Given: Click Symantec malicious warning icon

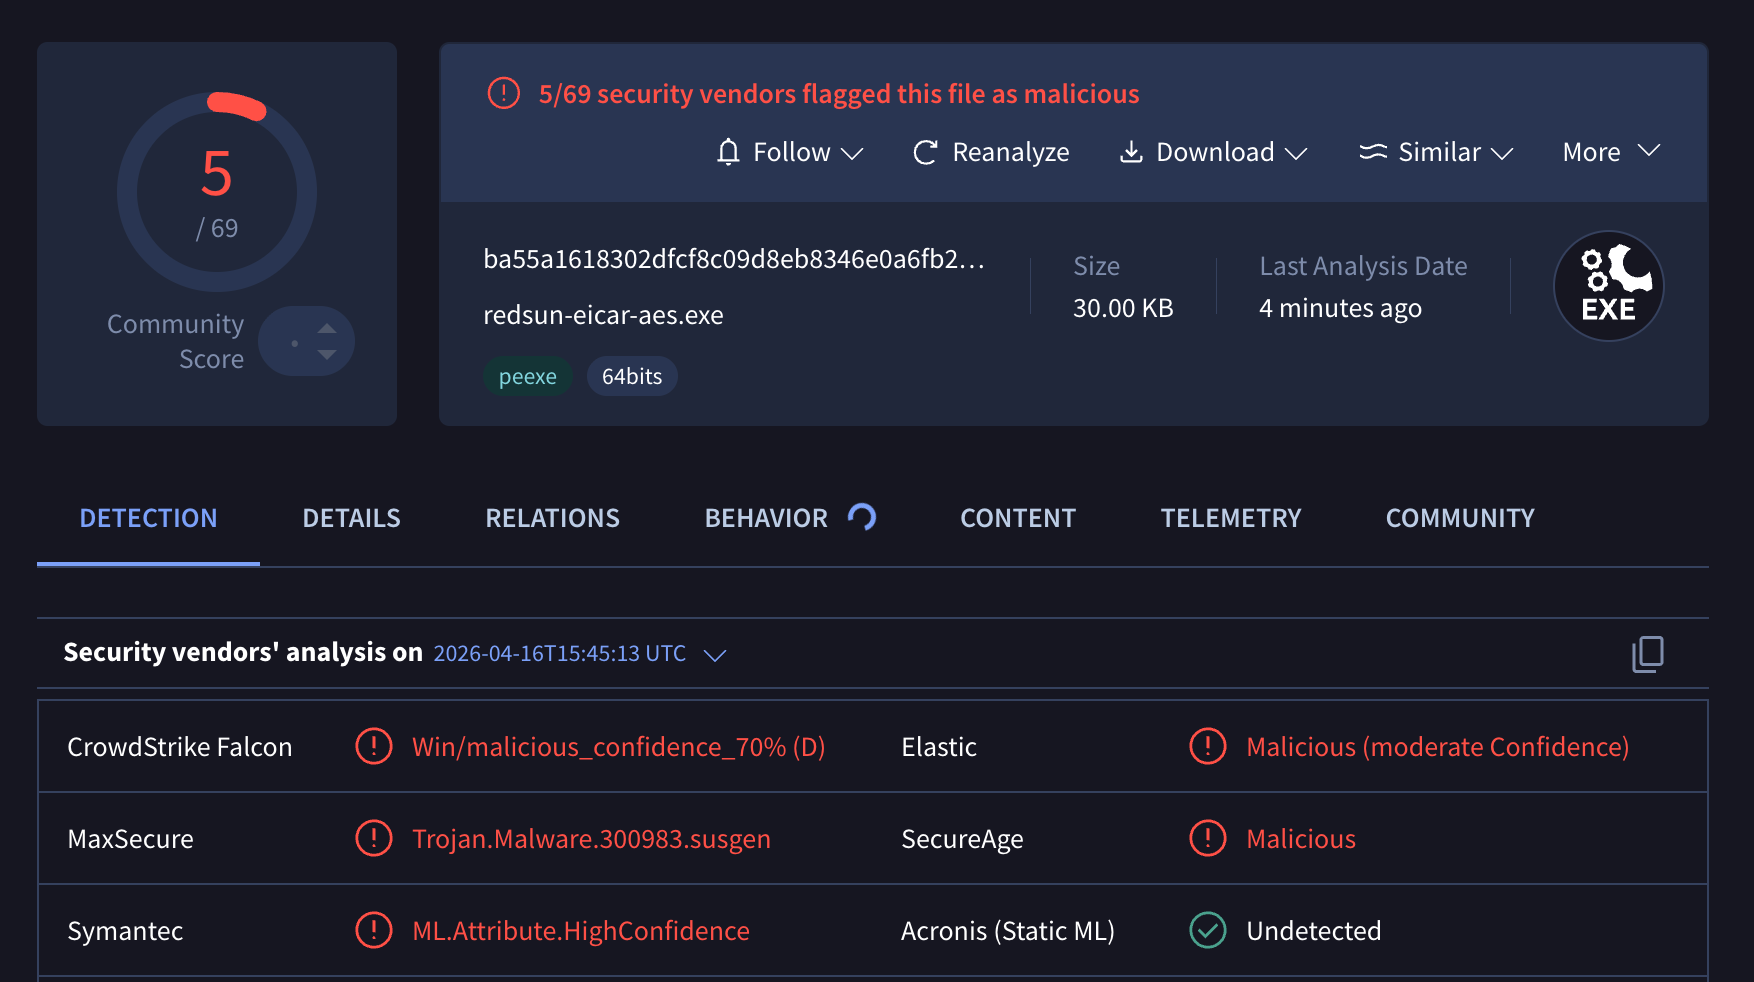Looking at the screenshot, I should (x=374, y=930).
